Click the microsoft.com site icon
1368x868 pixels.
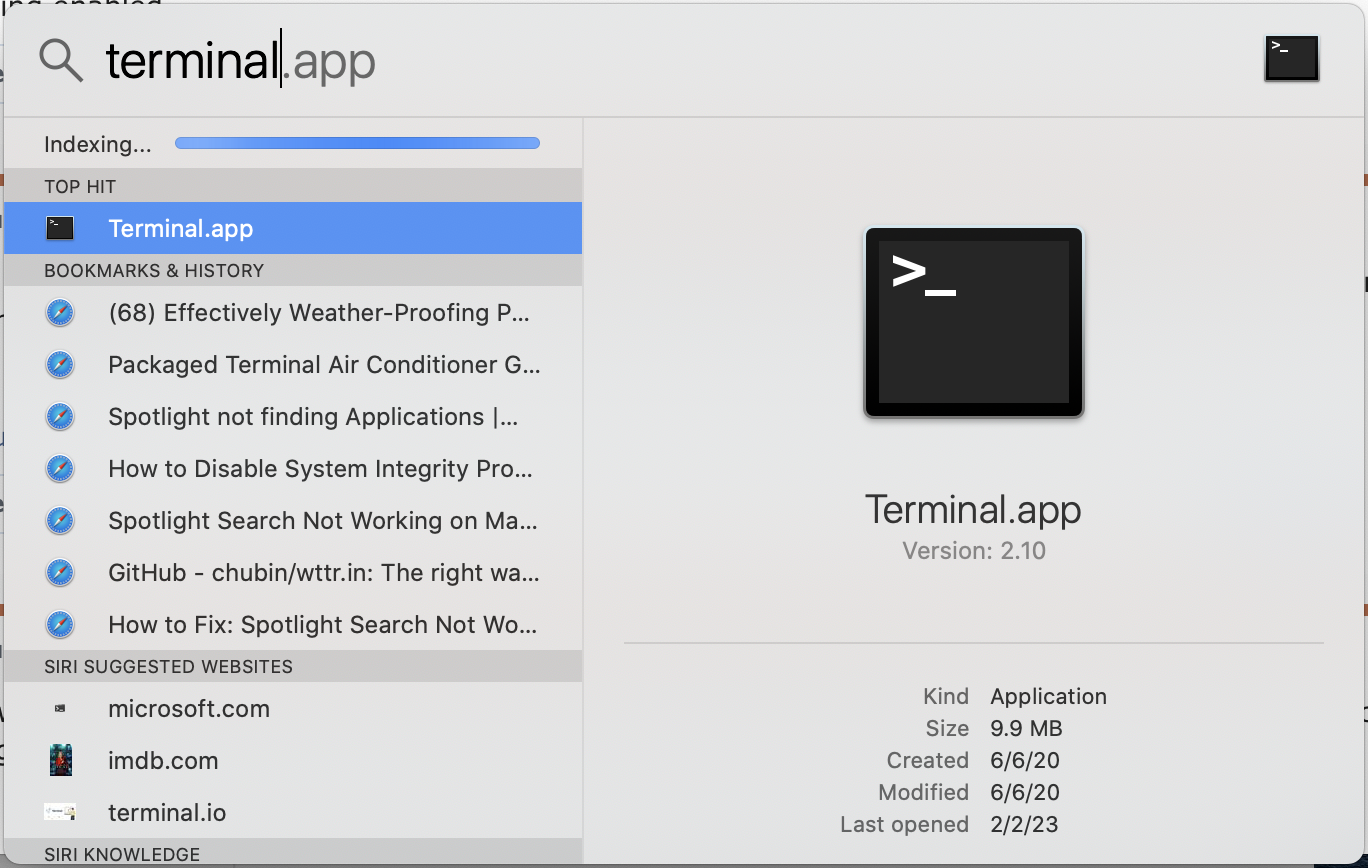coord(60,708)
